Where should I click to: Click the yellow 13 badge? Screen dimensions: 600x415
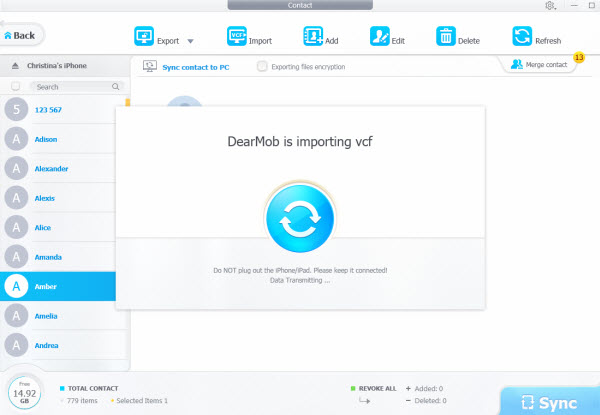click(579, 57)
